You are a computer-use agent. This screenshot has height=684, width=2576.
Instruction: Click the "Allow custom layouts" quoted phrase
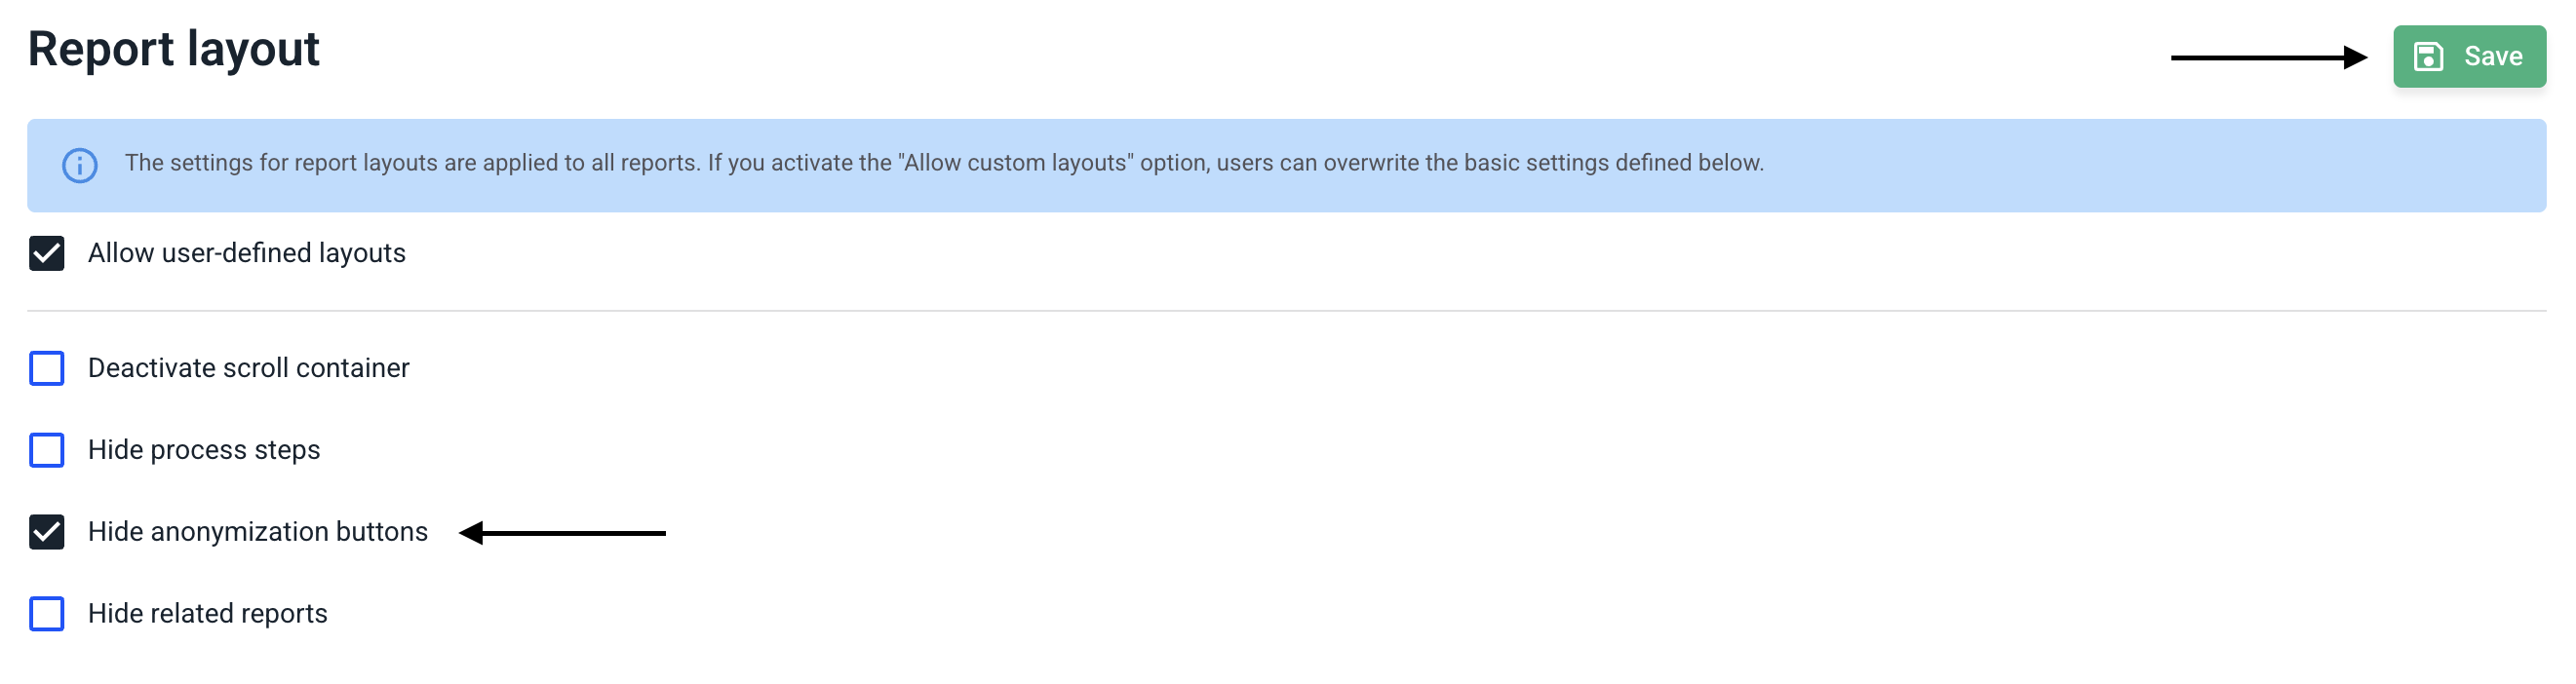1016,163
